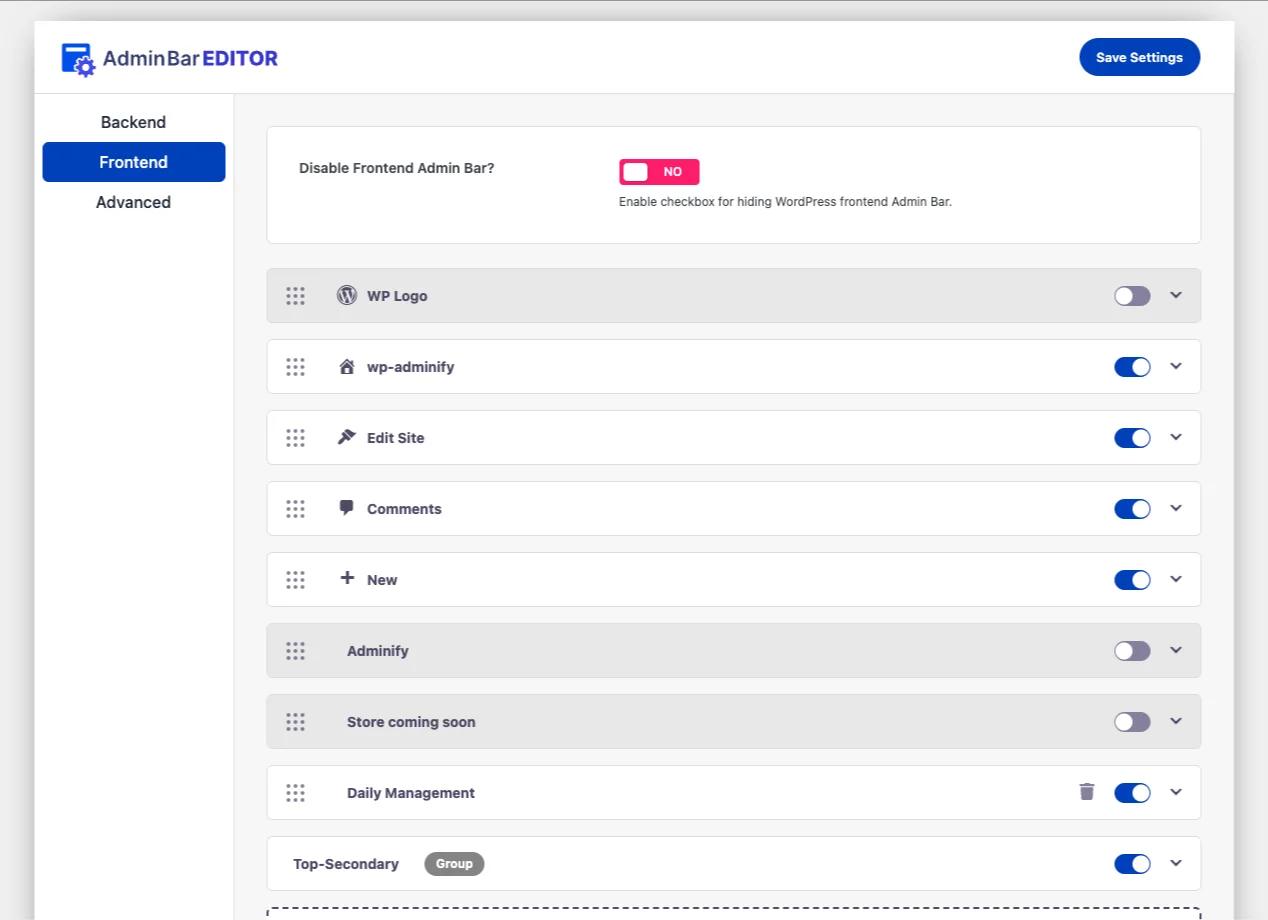Viewport: 1268px width, 920px height.
Task: Disable the Edit Site toggle
Action: [x=1132, y=438]
